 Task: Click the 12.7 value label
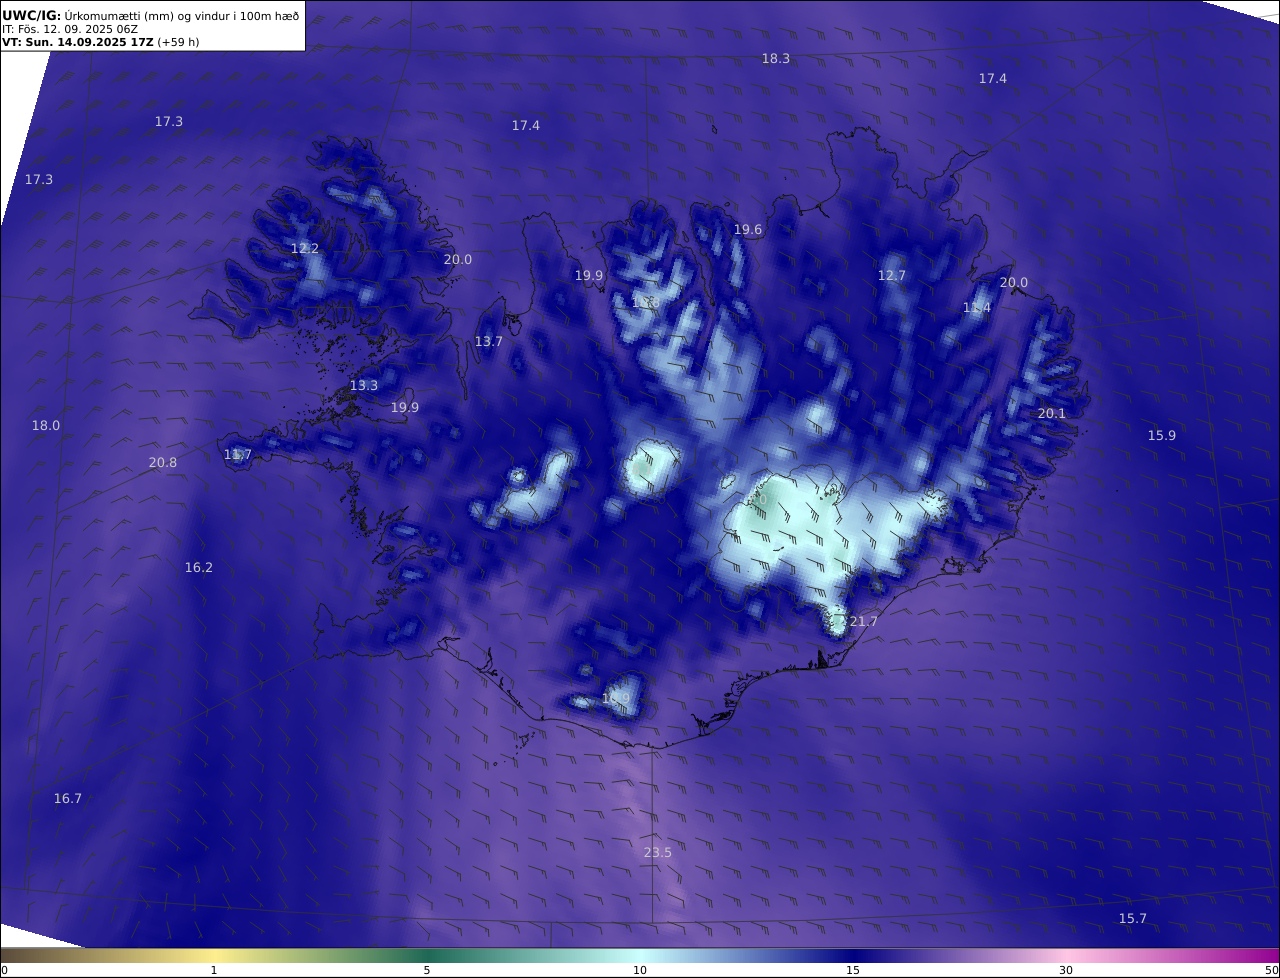click(x=892, y=276)
